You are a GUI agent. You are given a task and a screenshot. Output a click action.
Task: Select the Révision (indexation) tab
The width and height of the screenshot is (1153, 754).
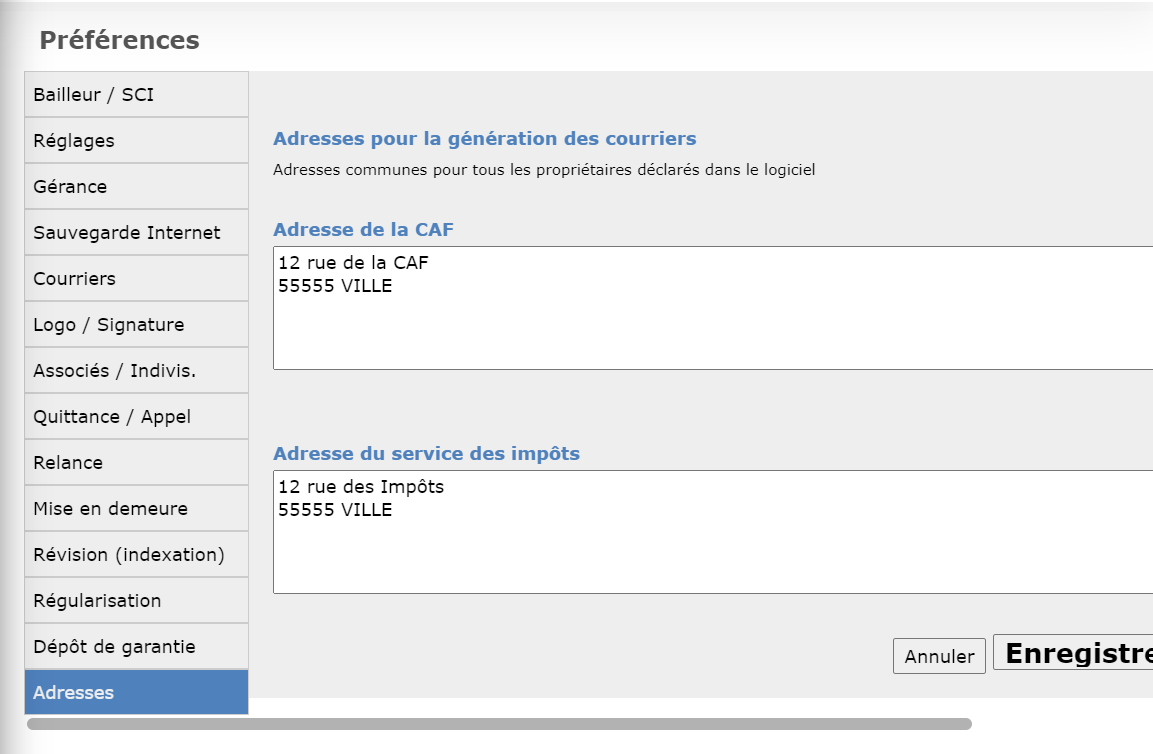136,555
